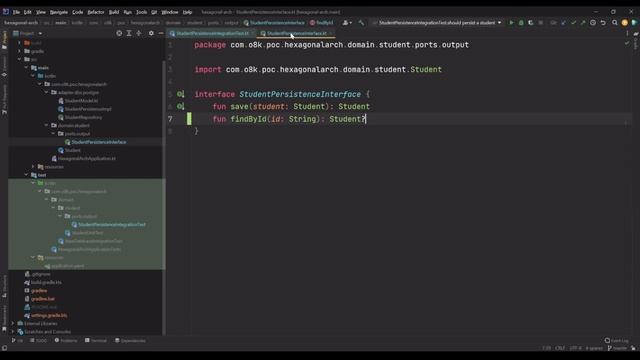640x360 pixels.
Task: Open the Edit menu
Action: pos(27,12)
